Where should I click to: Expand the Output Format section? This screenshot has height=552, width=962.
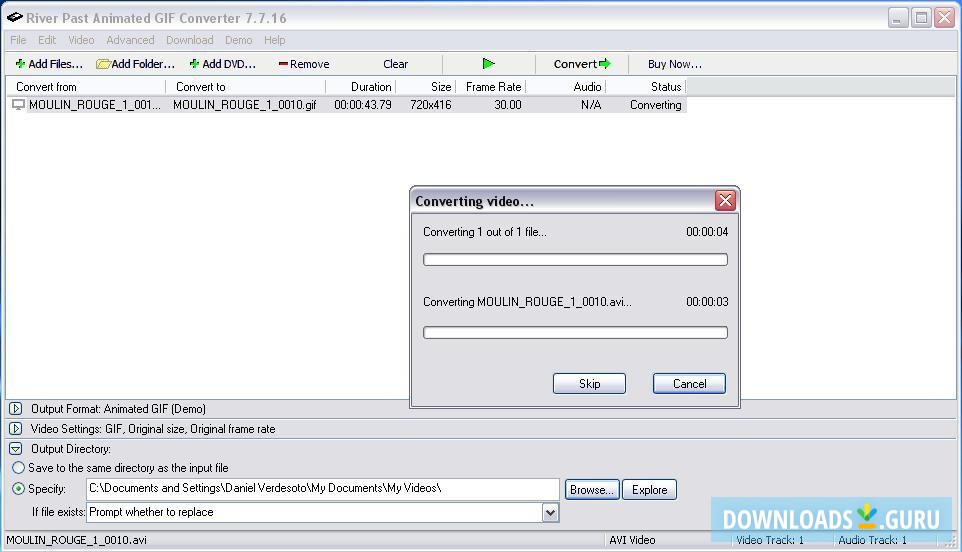[x=16, y=408]
